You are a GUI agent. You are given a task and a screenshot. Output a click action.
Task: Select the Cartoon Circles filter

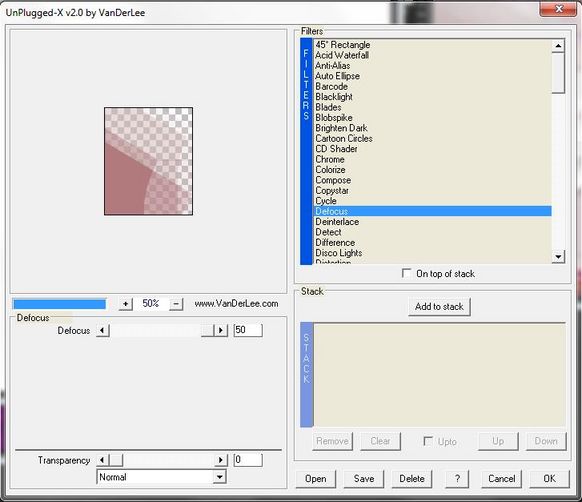432,138
